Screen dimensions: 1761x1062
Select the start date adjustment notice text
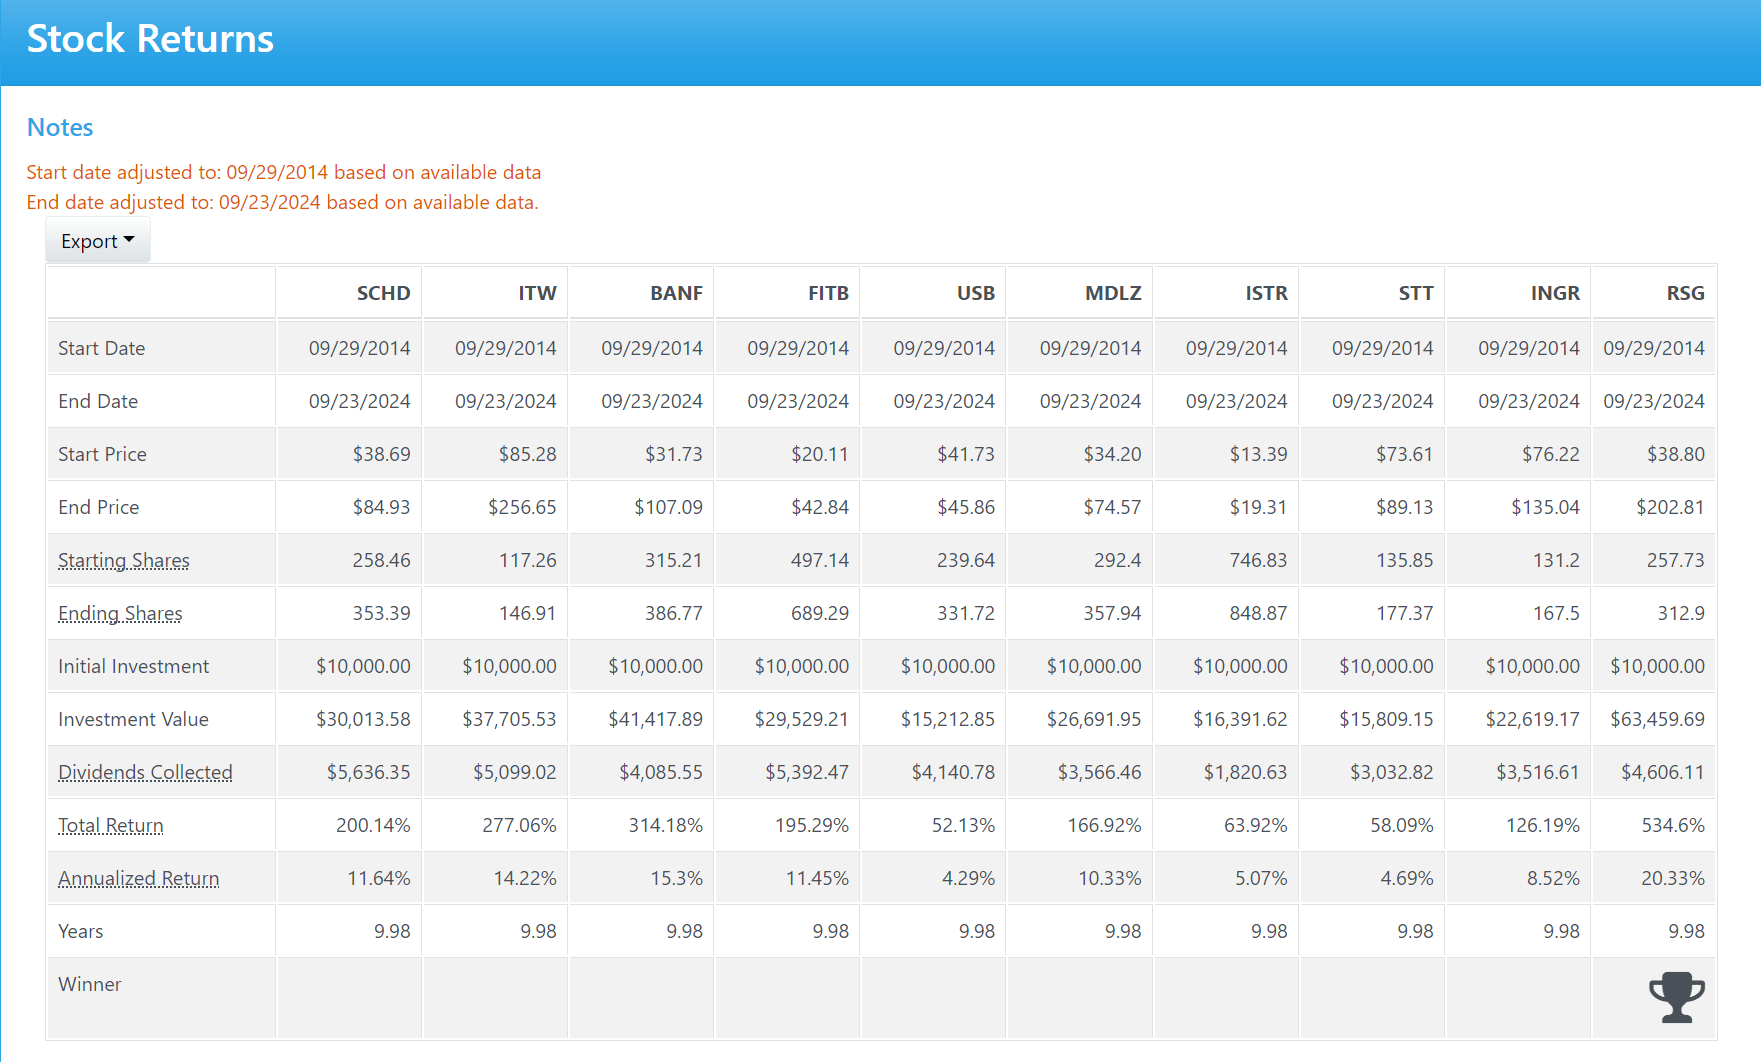click(x=283, y=172)
